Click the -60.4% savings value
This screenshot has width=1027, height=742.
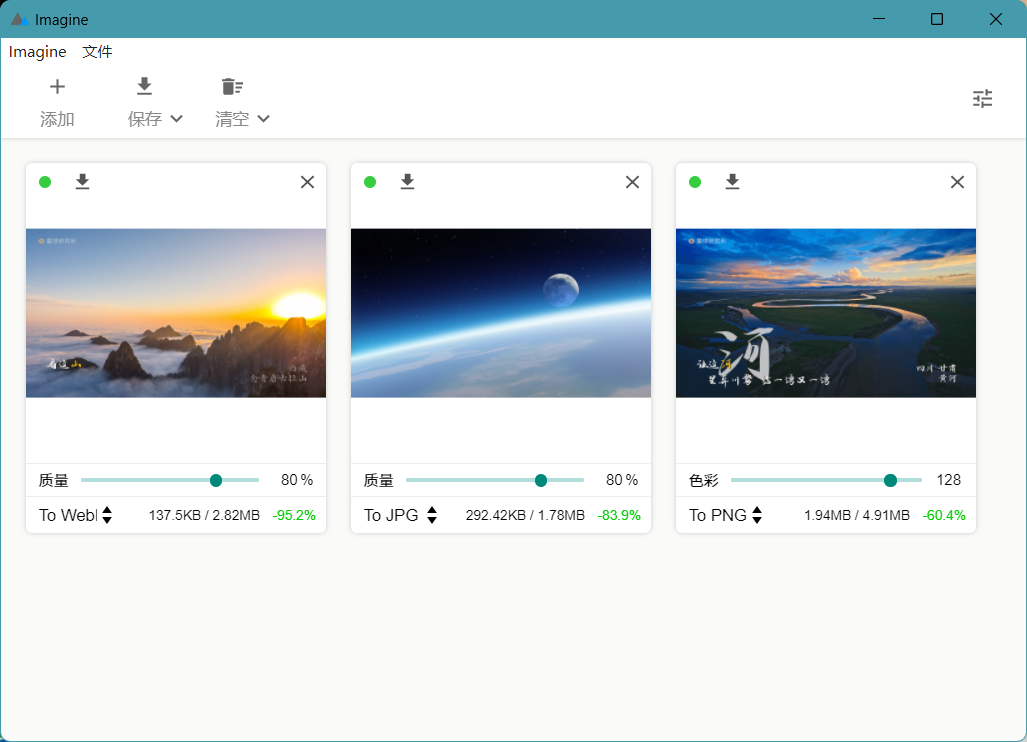click(x=944, y=515)
